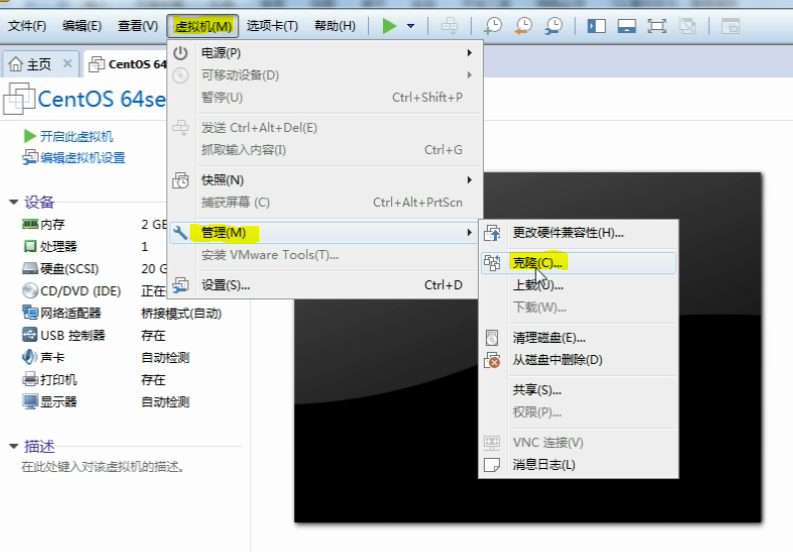Click the Revert to Snapshot clock icon
This screenshot has width=793, height=552.
click(523, 25)
